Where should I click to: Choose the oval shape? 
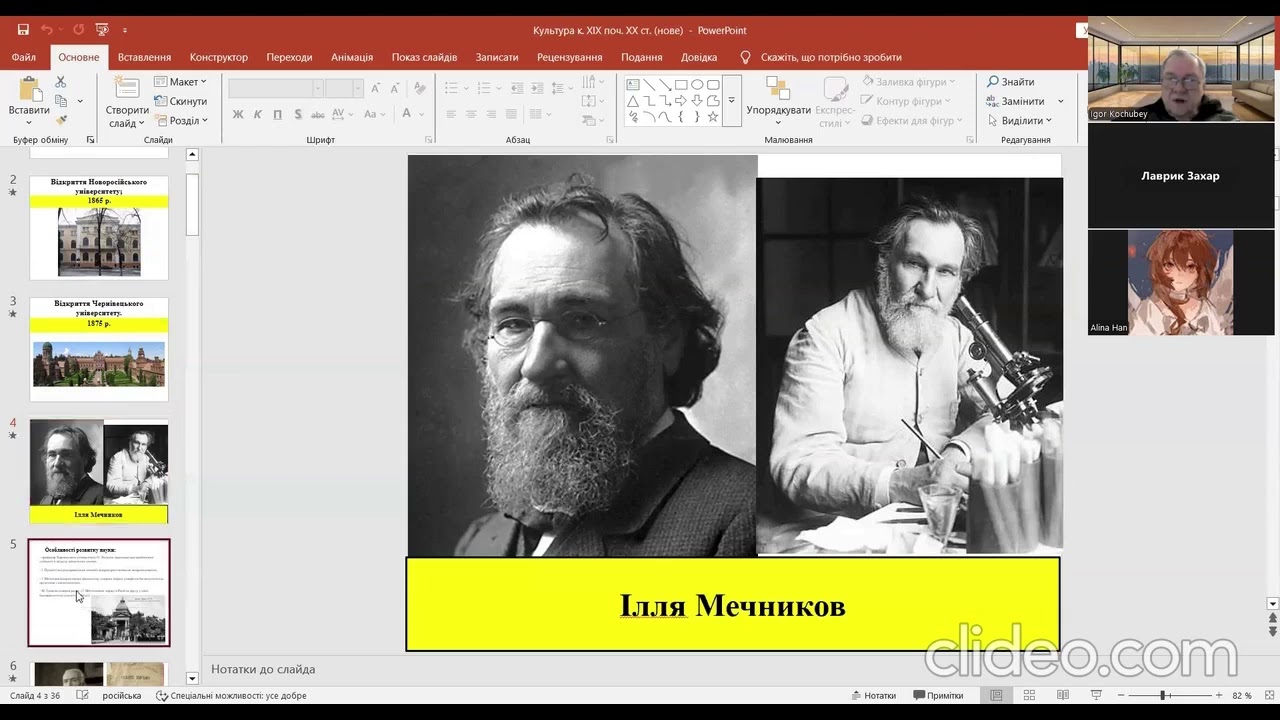click(697, 85)
